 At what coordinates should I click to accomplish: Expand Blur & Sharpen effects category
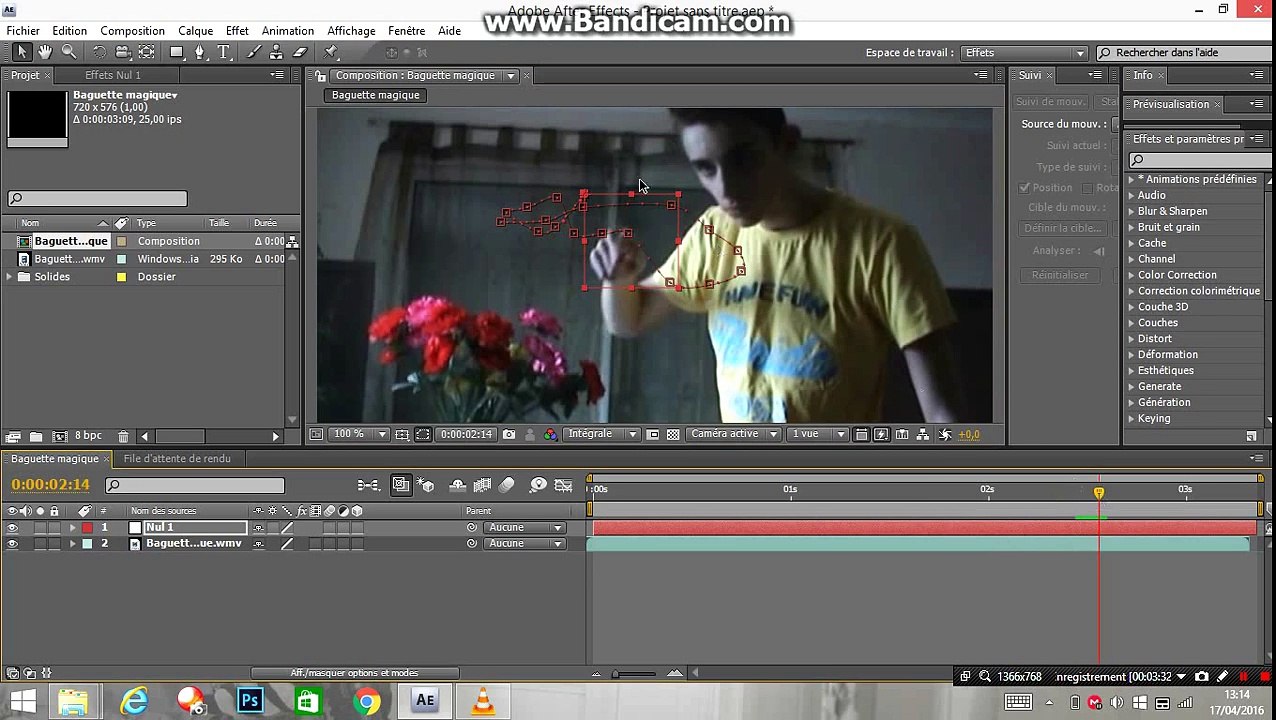[x=1131, y=211]
